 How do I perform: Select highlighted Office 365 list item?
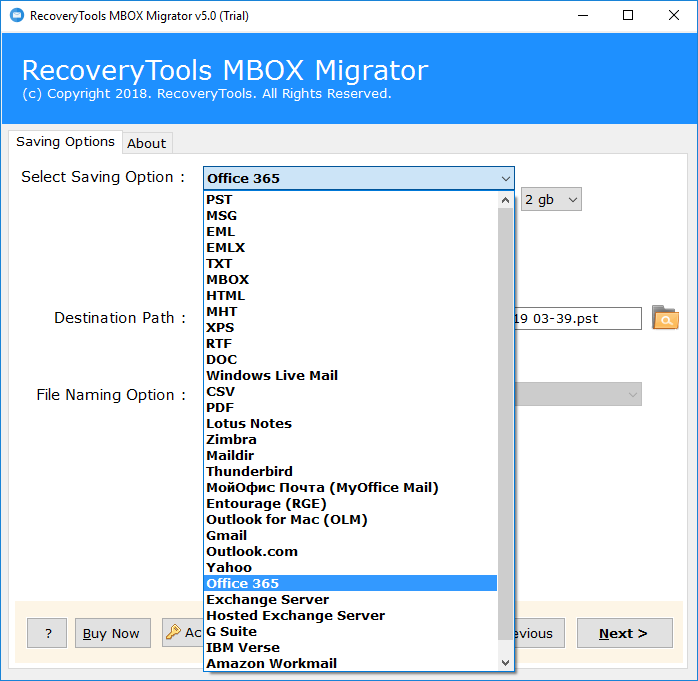[350, 583]
